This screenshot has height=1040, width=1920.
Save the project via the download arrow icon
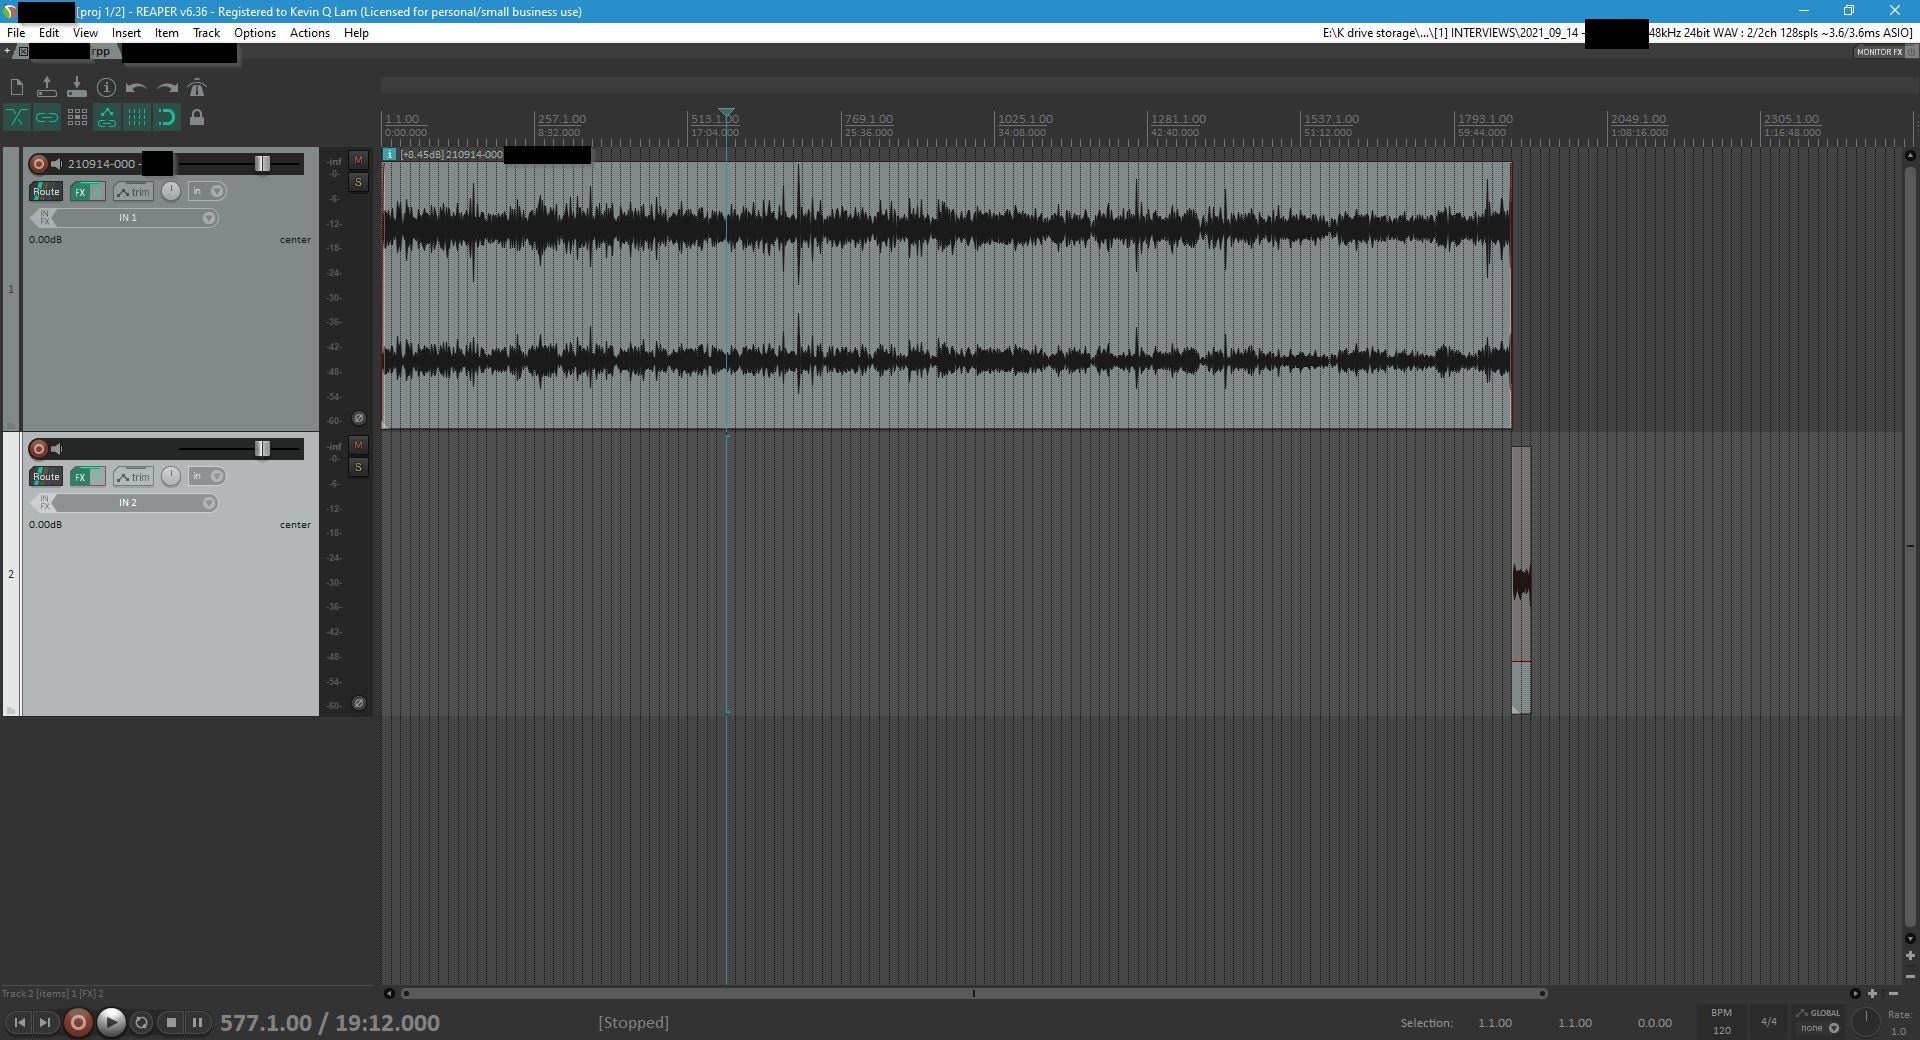coord(77,88)
